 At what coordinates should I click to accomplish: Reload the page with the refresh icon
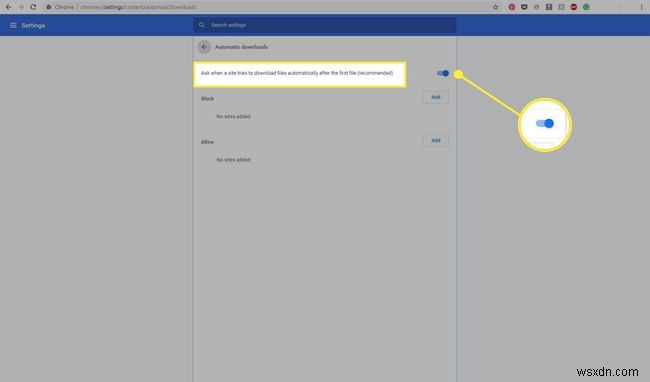[33, 7]
